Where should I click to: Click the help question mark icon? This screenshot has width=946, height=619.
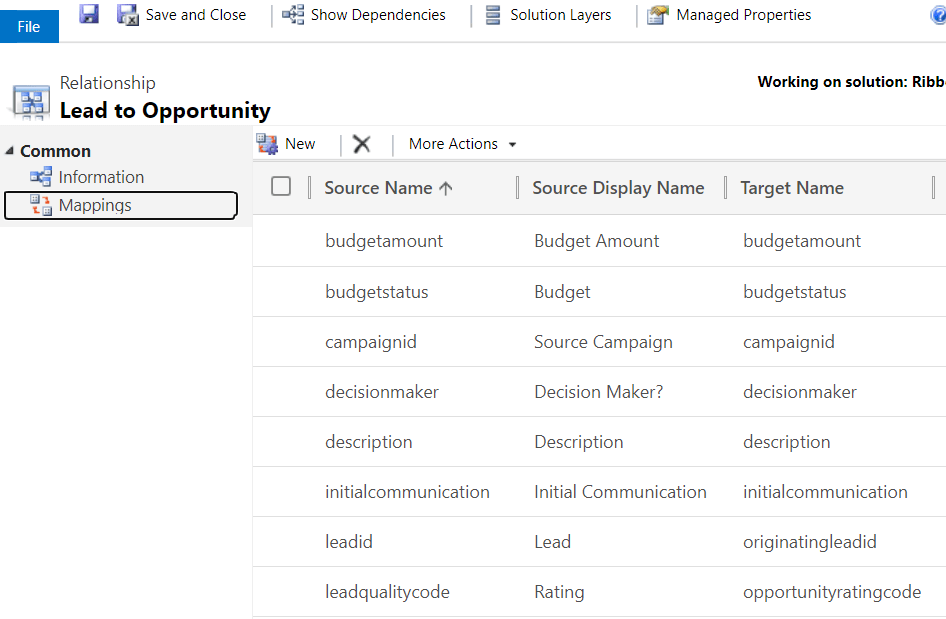click(x=938, y=15)
